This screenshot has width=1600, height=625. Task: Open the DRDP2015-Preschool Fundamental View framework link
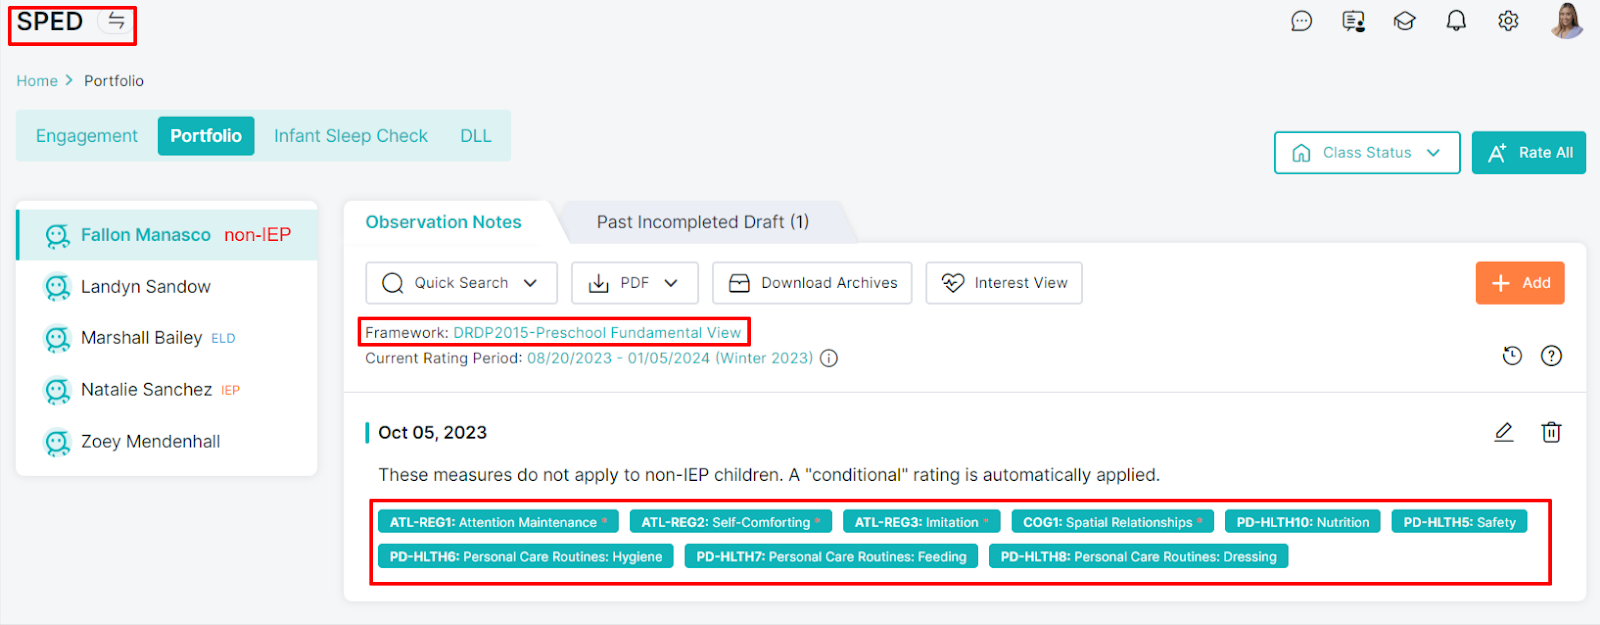tap(597, 333)
